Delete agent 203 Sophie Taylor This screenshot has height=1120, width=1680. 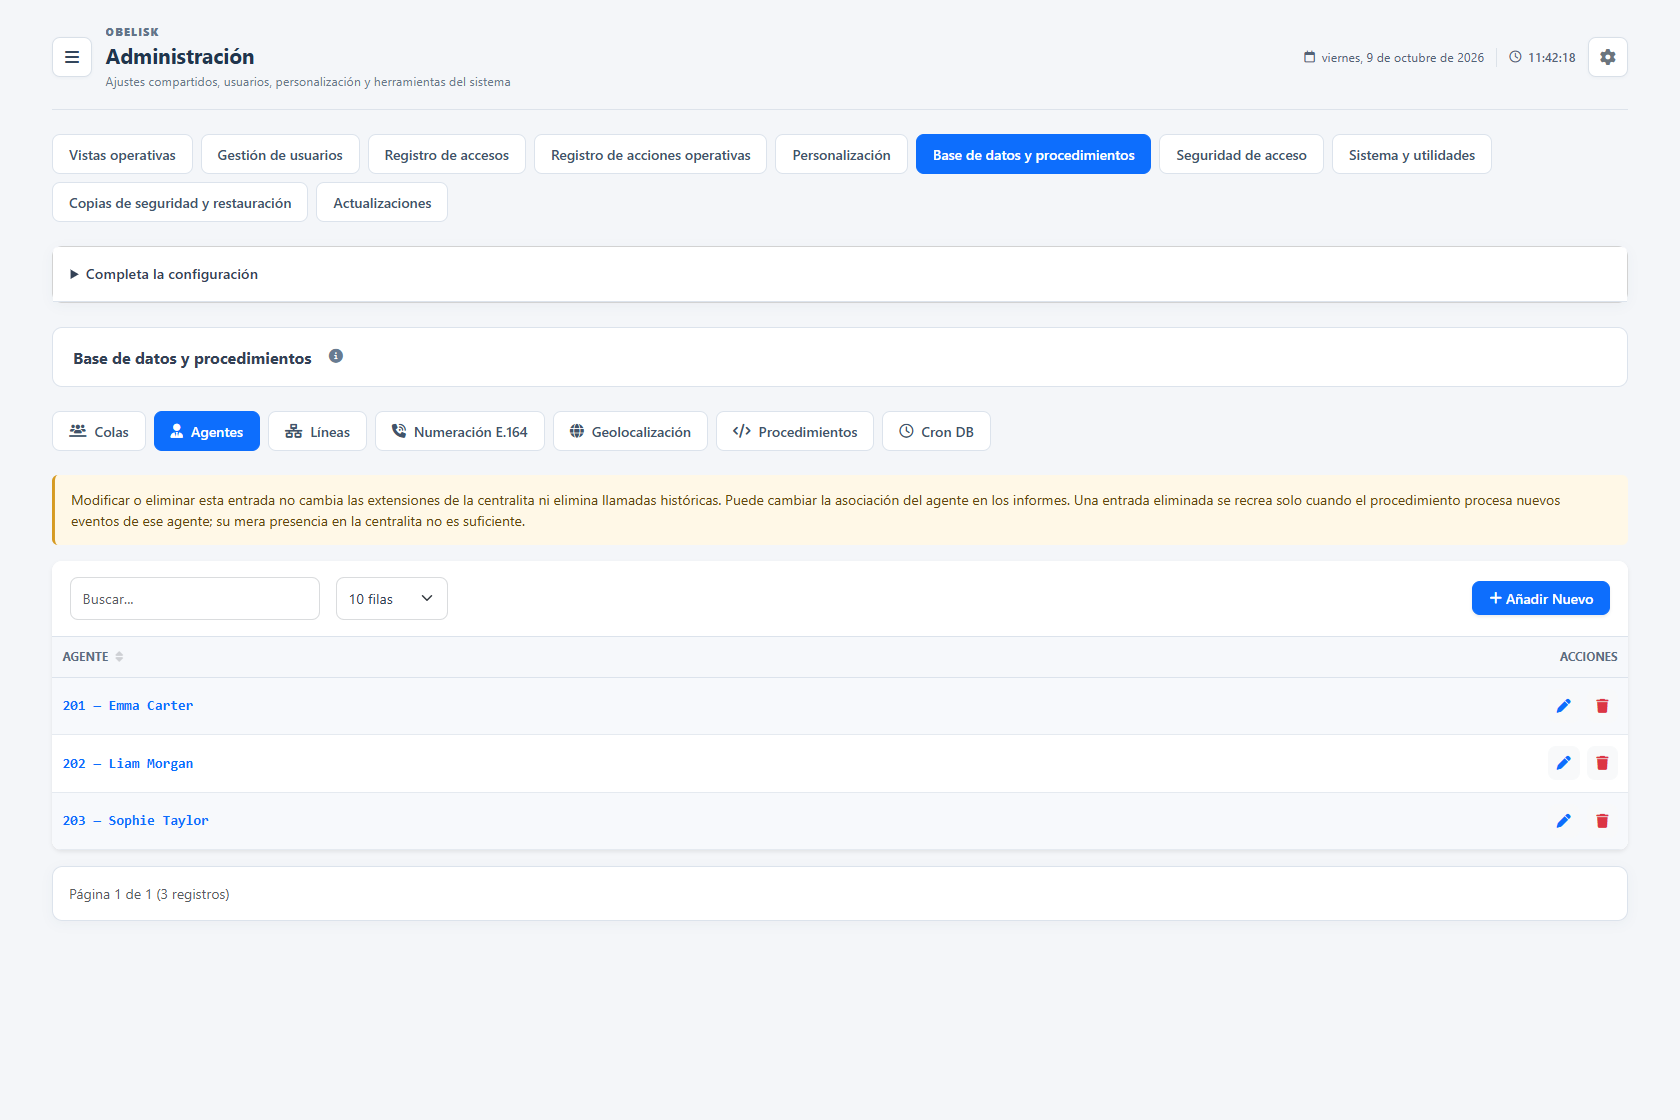[1602, 821]
